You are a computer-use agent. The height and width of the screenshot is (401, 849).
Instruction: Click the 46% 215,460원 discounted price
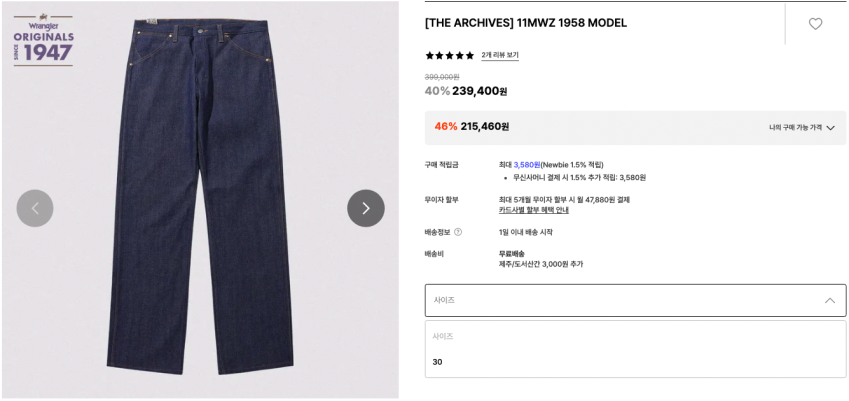click(472, 127)
